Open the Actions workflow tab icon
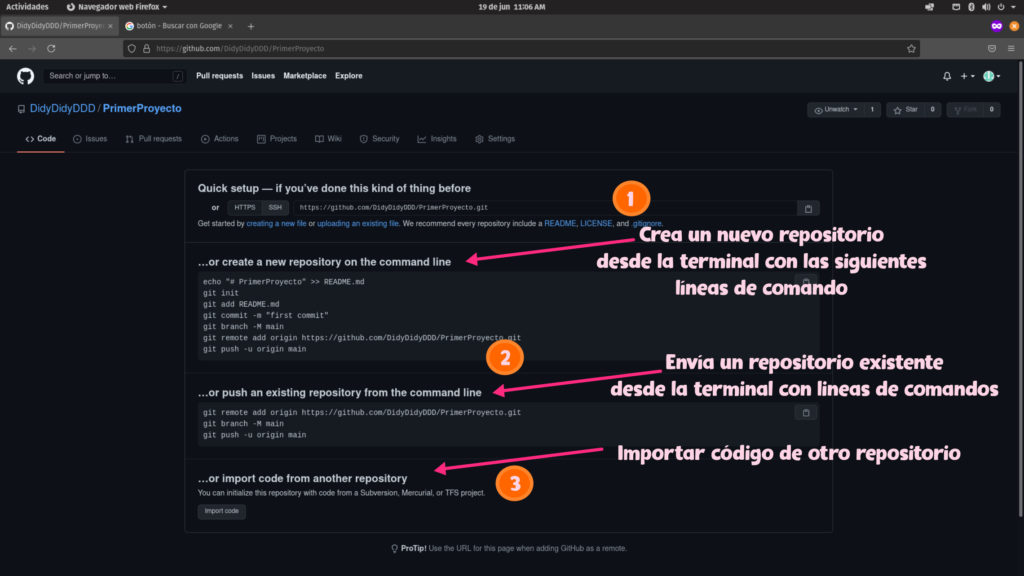Viewport: 1024px width, 576px height. (x=204, y=138)
